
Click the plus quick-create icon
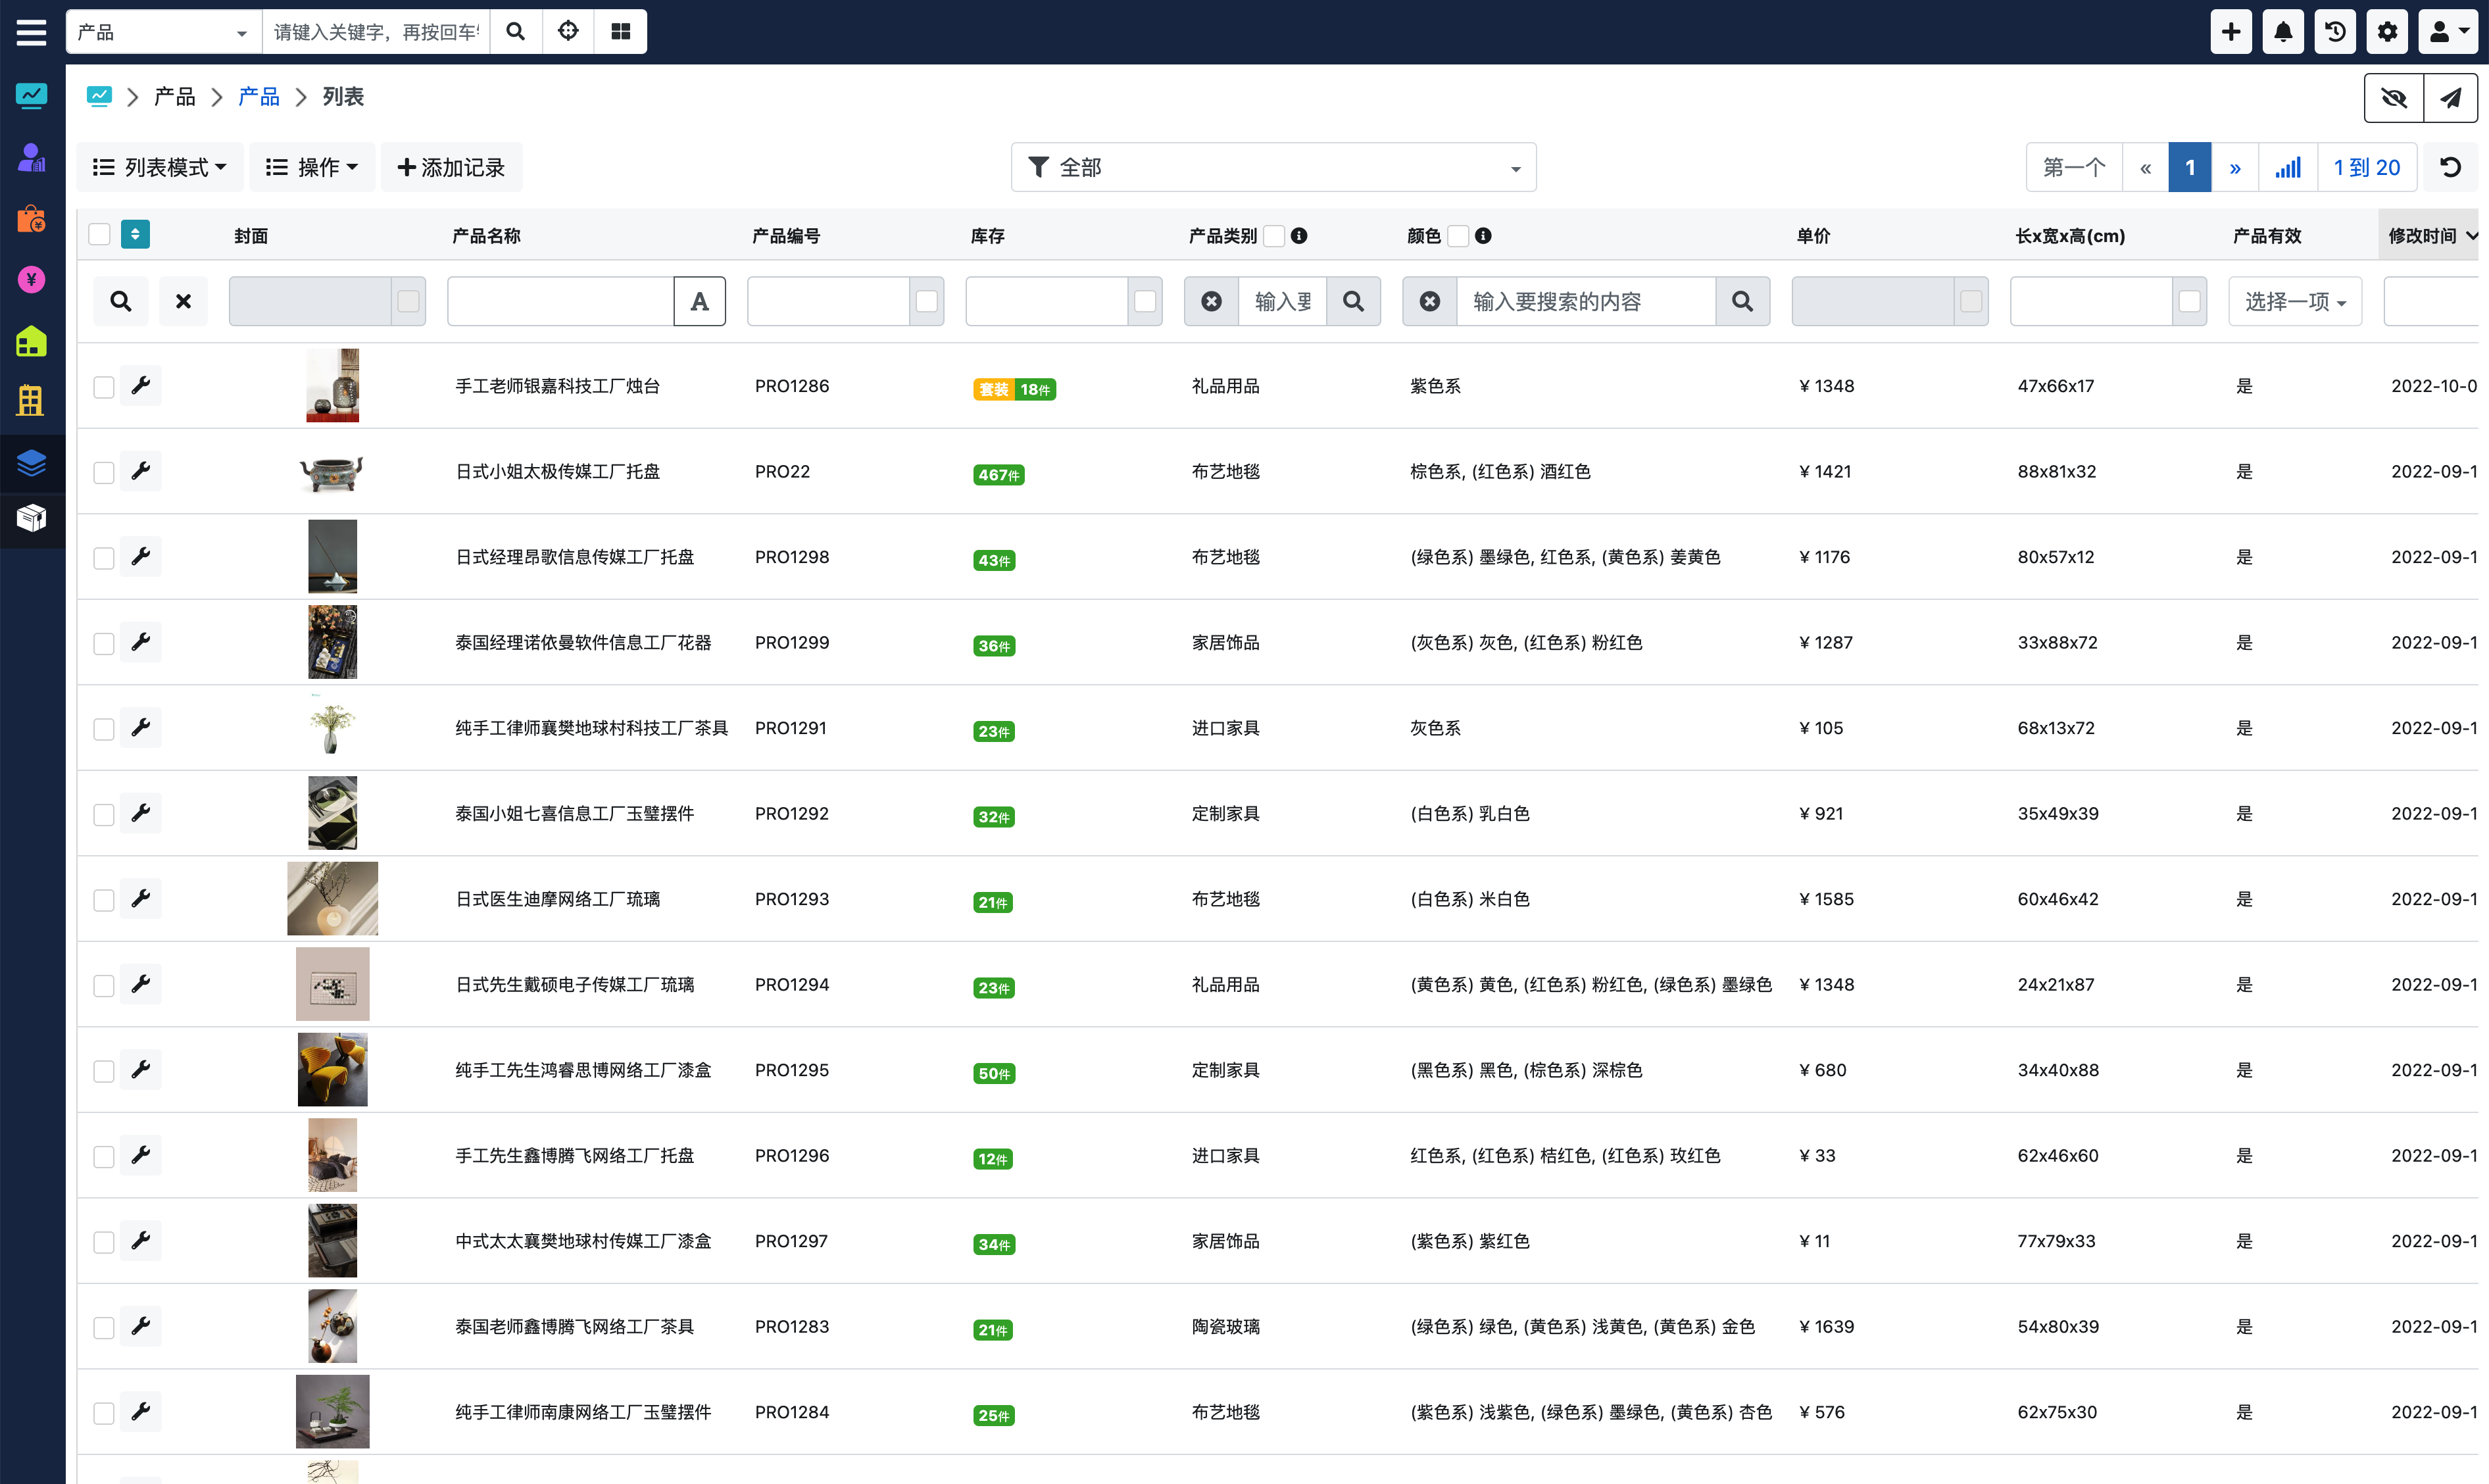[2231, 32]
